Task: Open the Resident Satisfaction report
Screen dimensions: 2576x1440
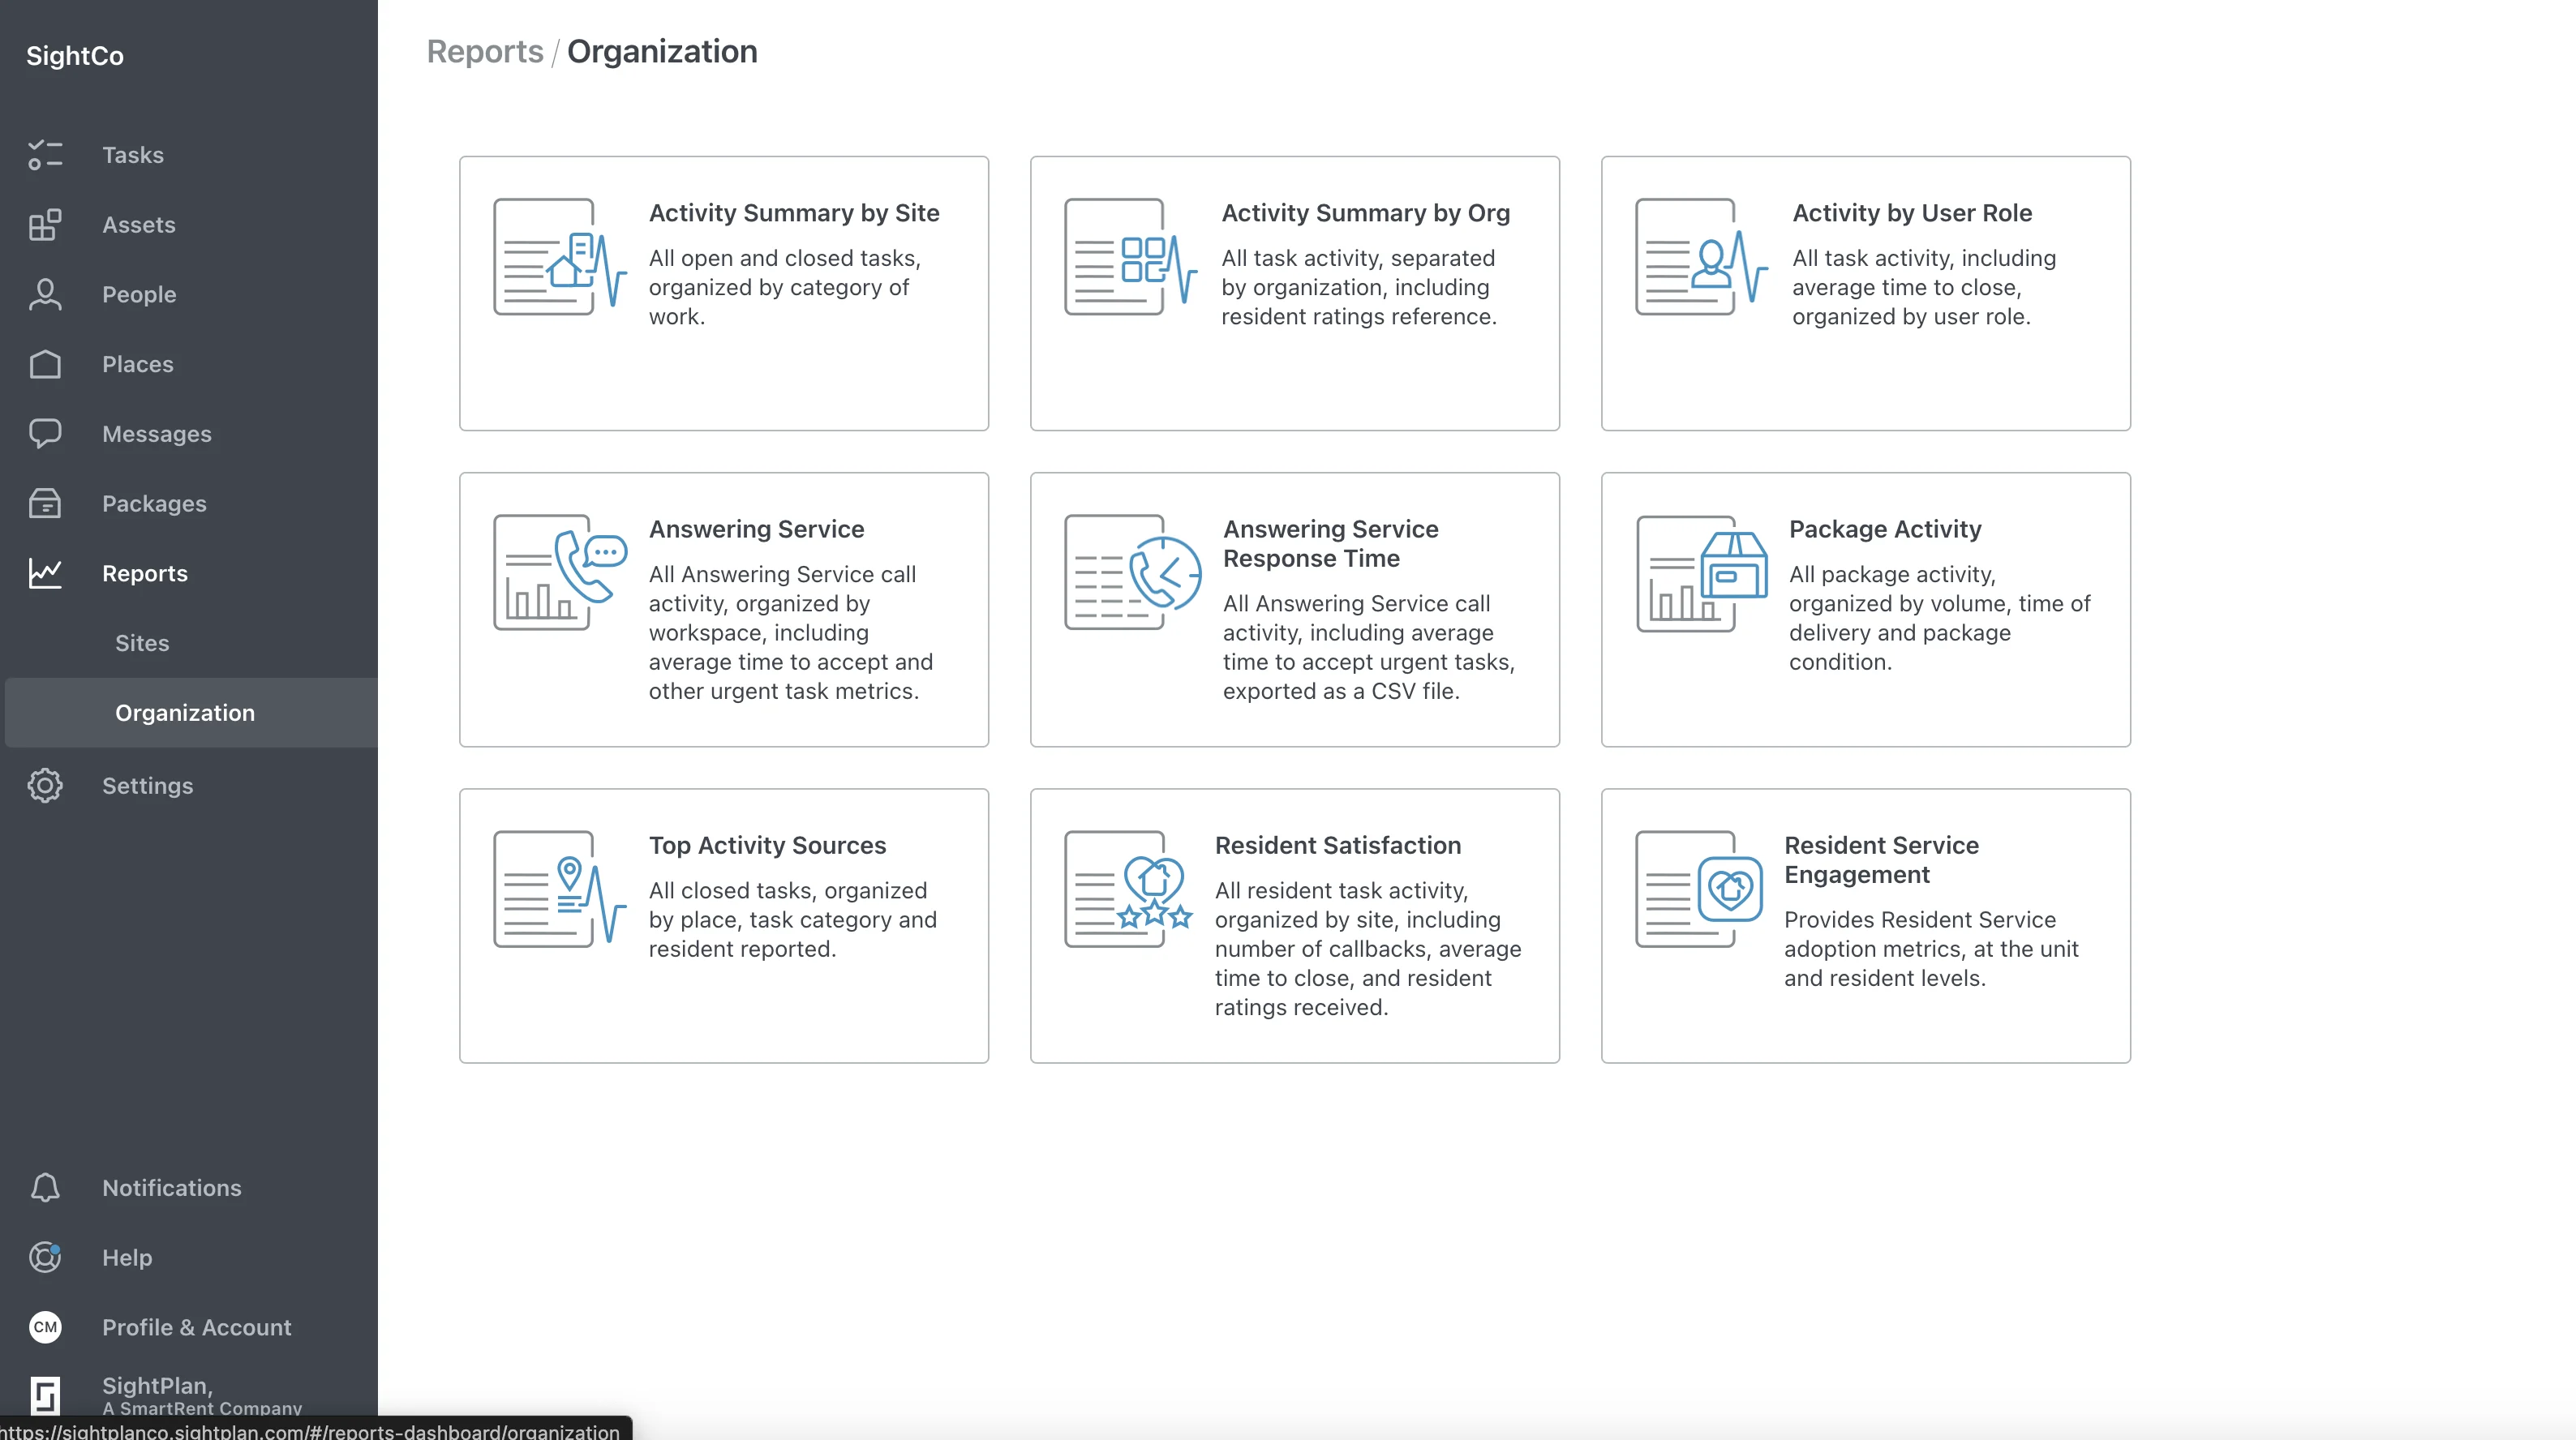Action: [1338, 845]
